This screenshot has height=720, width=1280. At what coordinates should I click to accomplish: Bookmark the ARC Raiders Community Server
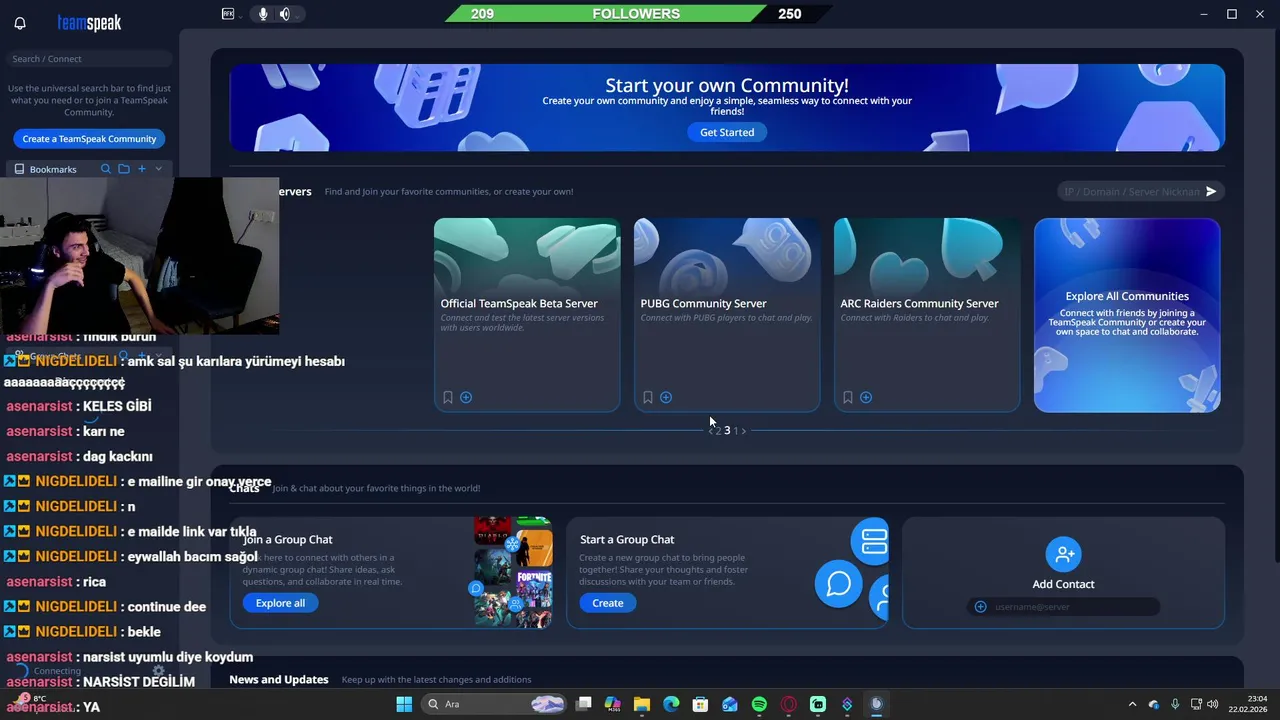tap(848, 397)
